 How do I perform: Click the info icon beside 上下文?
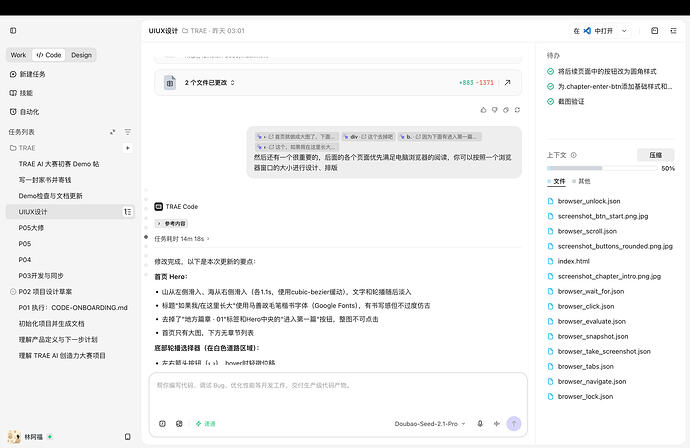point(574,155)
